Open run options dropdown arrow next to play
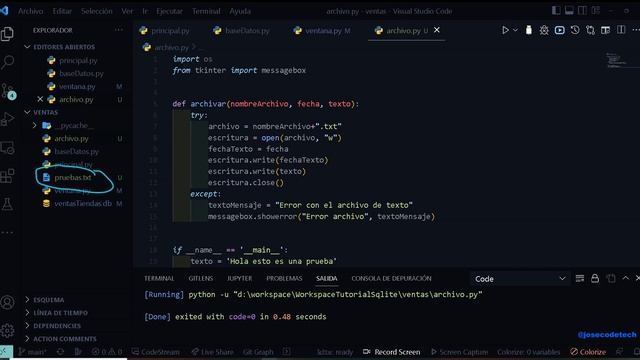 tap(515, 30)
